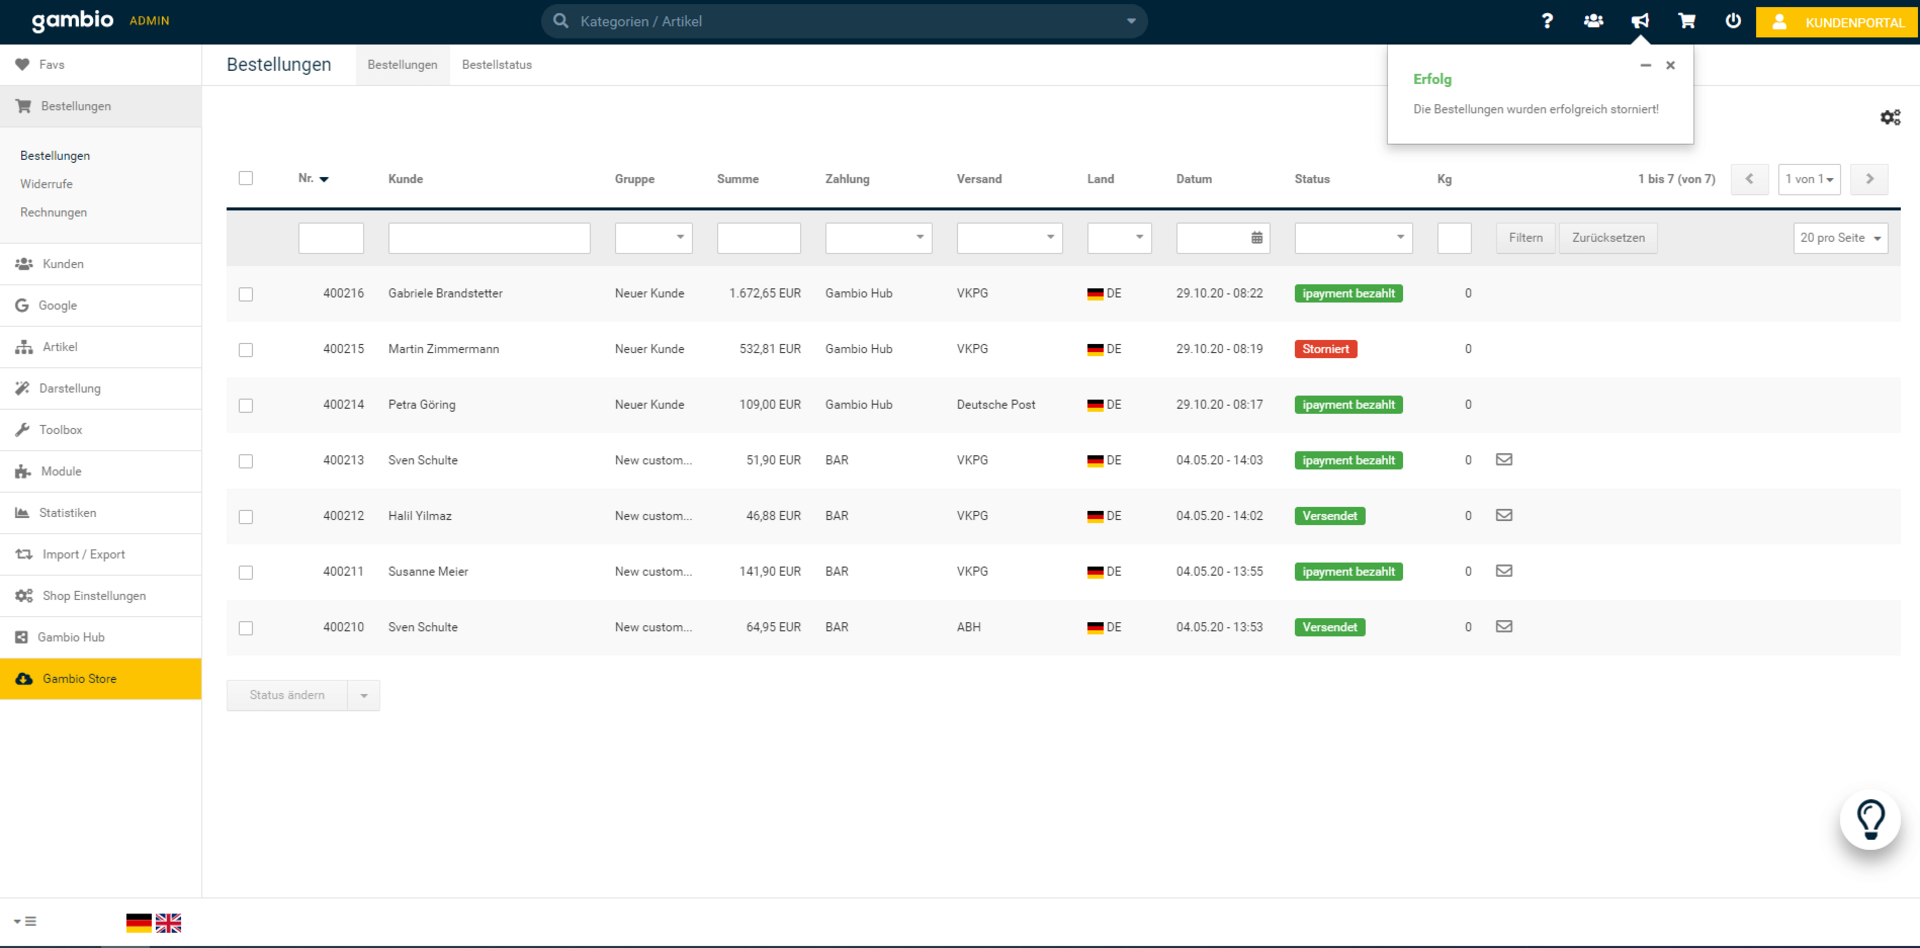Toggle the select-all orders checkbox
This screenshot has height=948, width=1920.
(246, 178)
